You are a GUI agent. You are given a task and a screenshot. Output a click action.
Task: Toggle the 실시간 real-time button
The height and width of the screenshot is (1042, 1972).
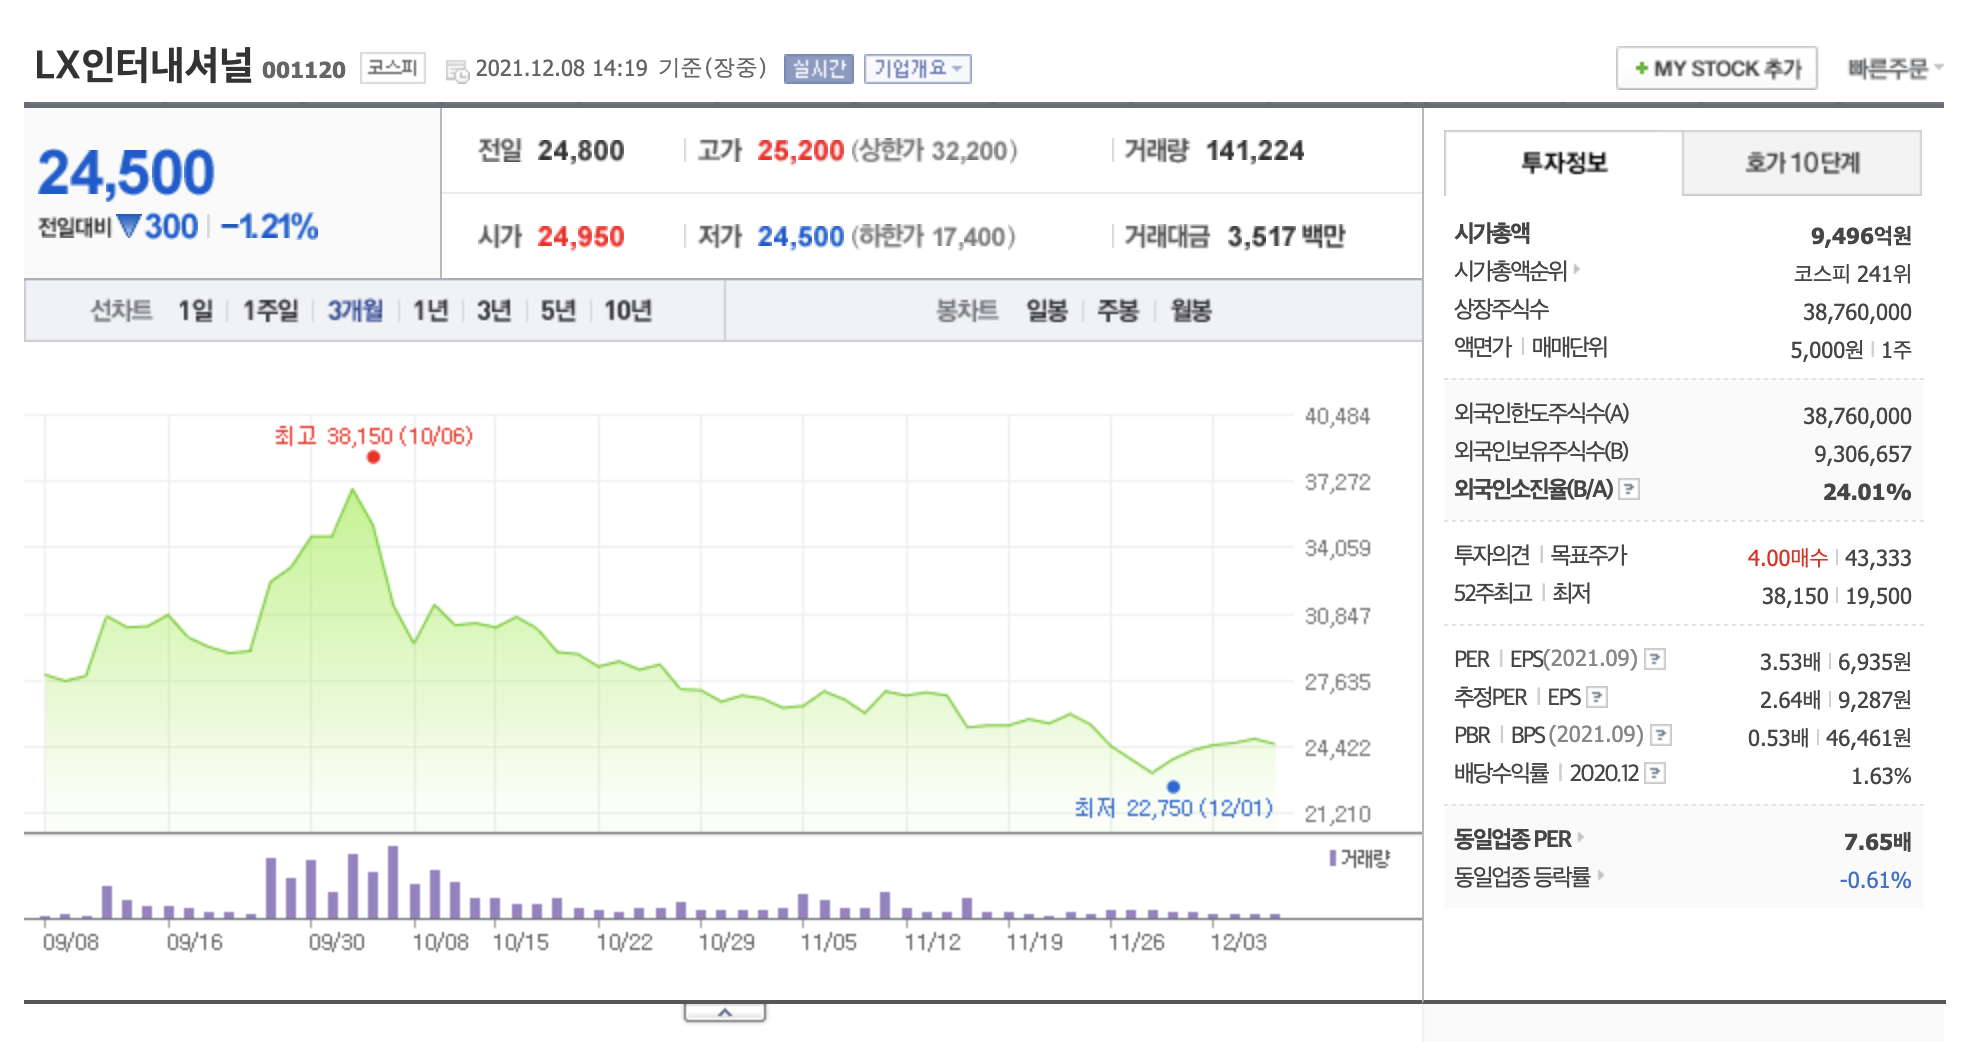818,68
